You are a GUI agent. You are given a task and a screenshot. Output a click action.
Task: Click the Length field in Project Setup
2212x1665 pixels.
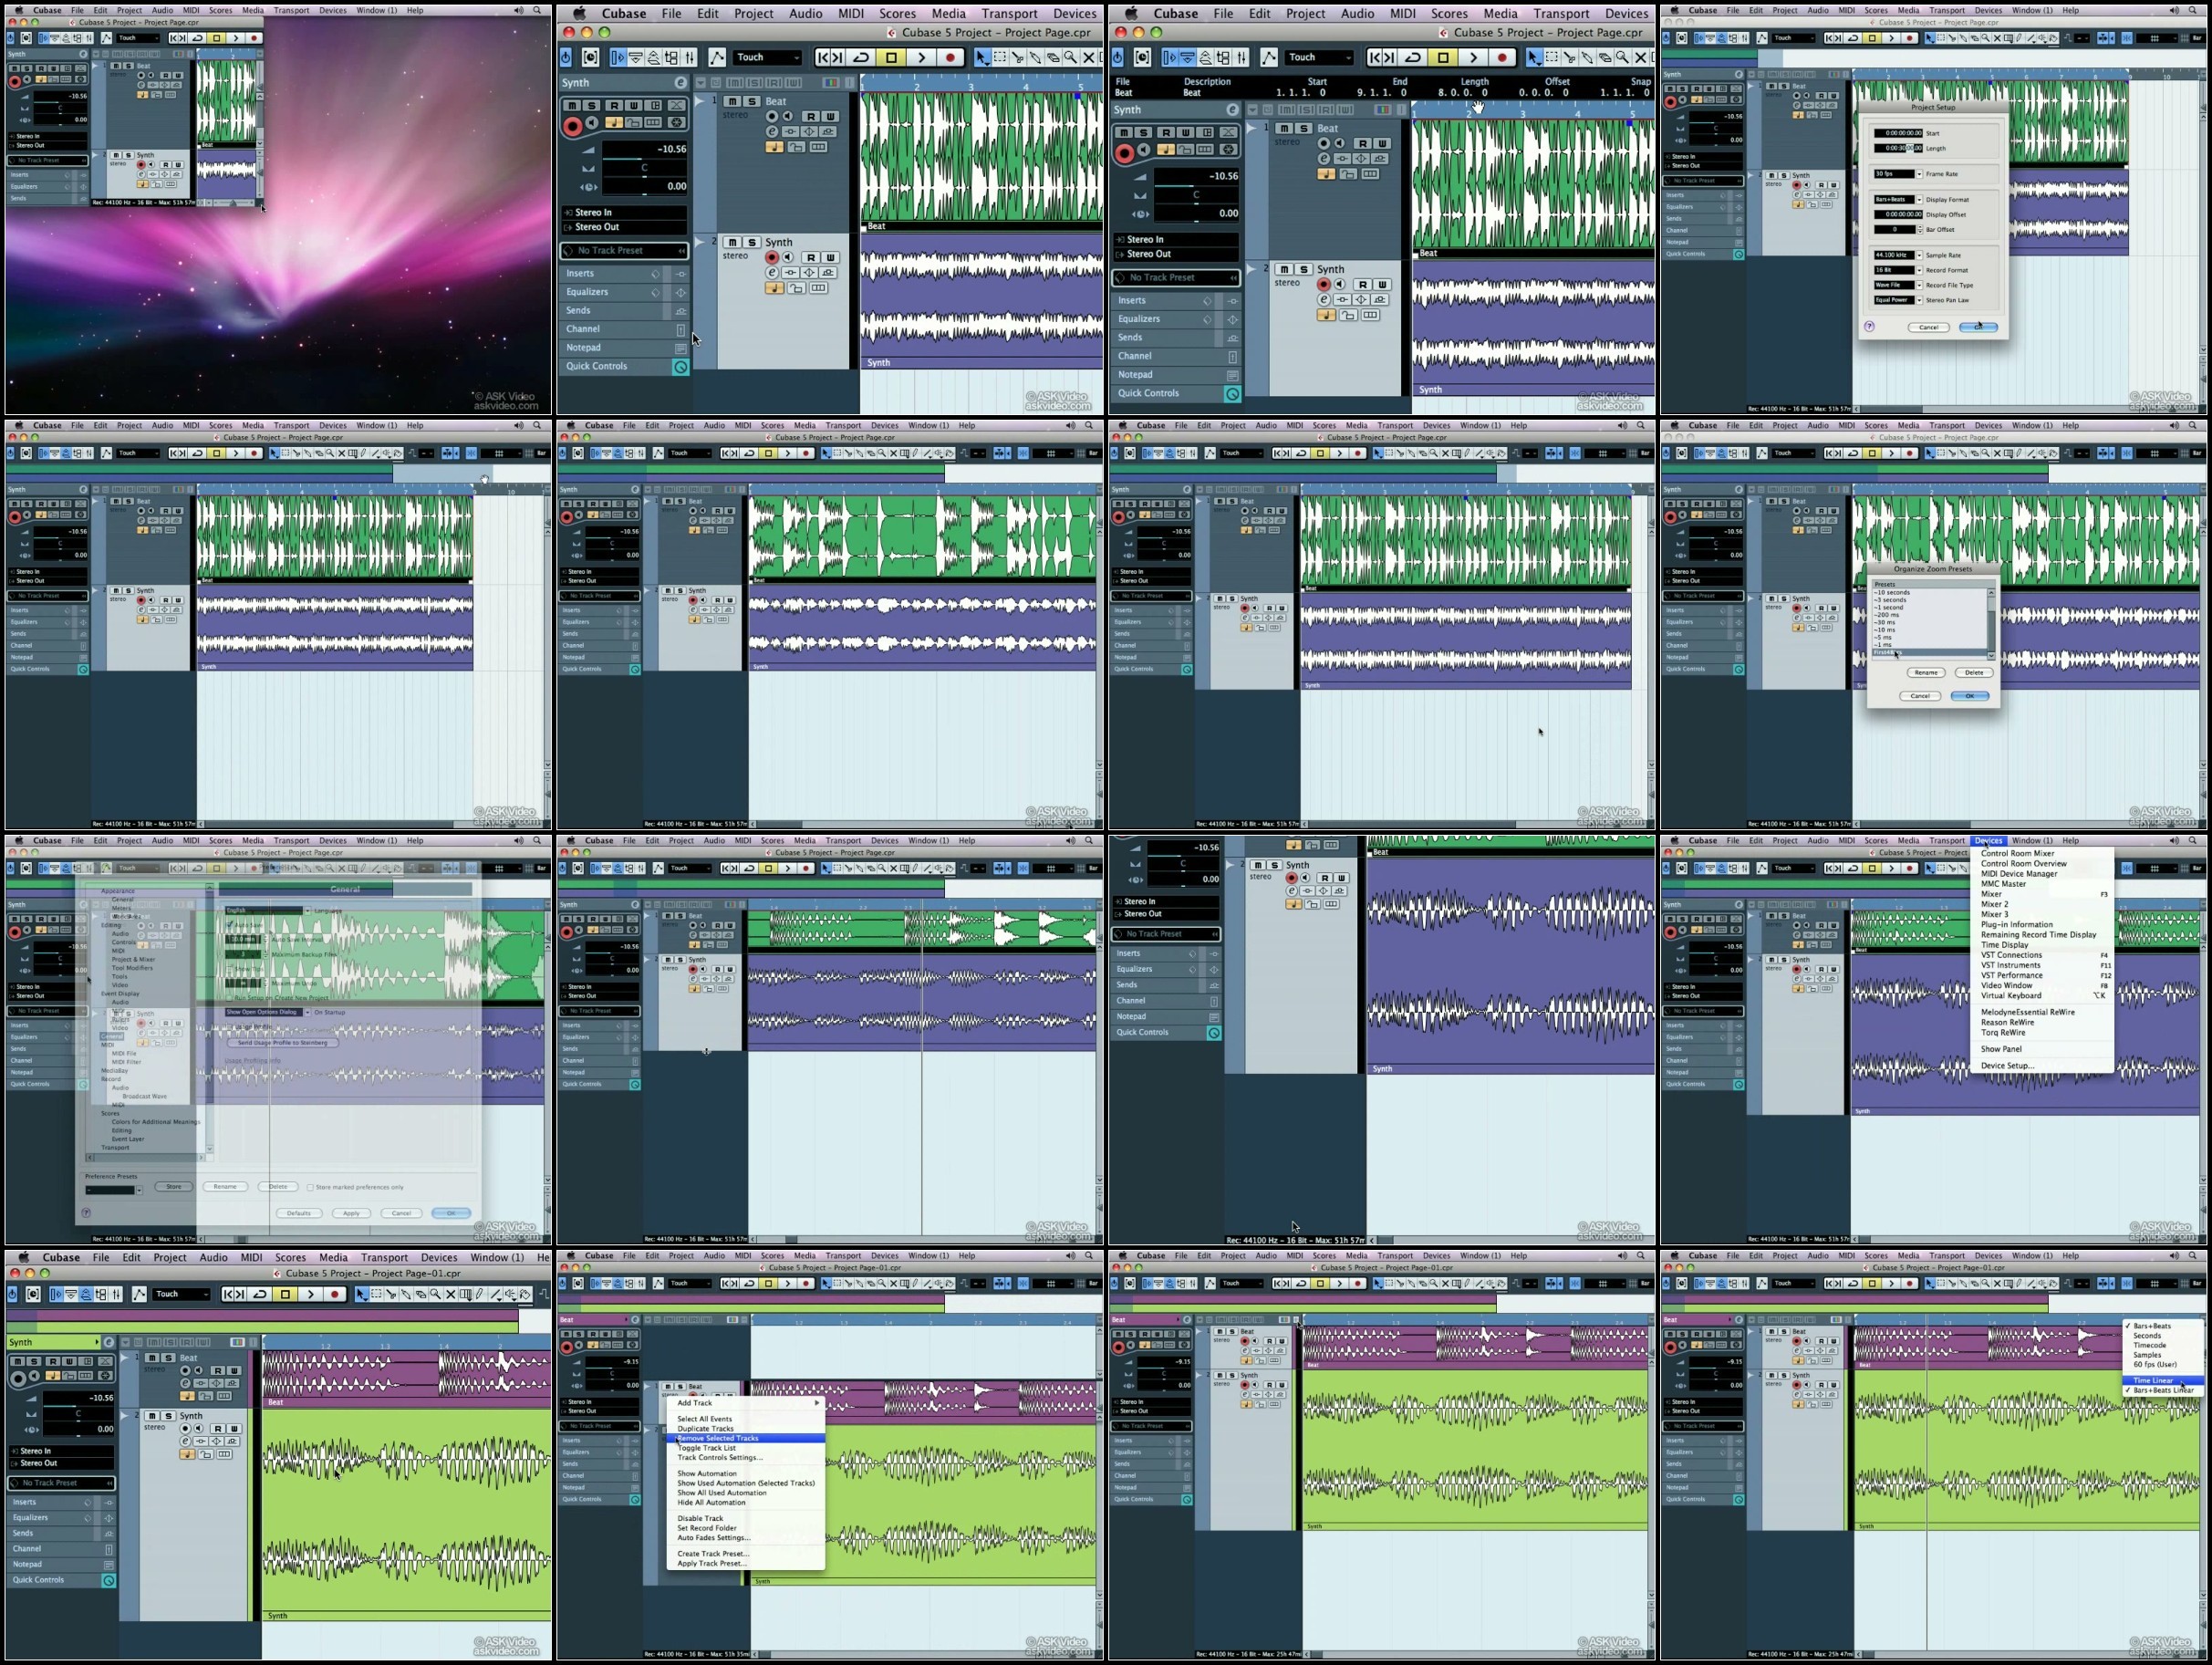coord(1897,148)
